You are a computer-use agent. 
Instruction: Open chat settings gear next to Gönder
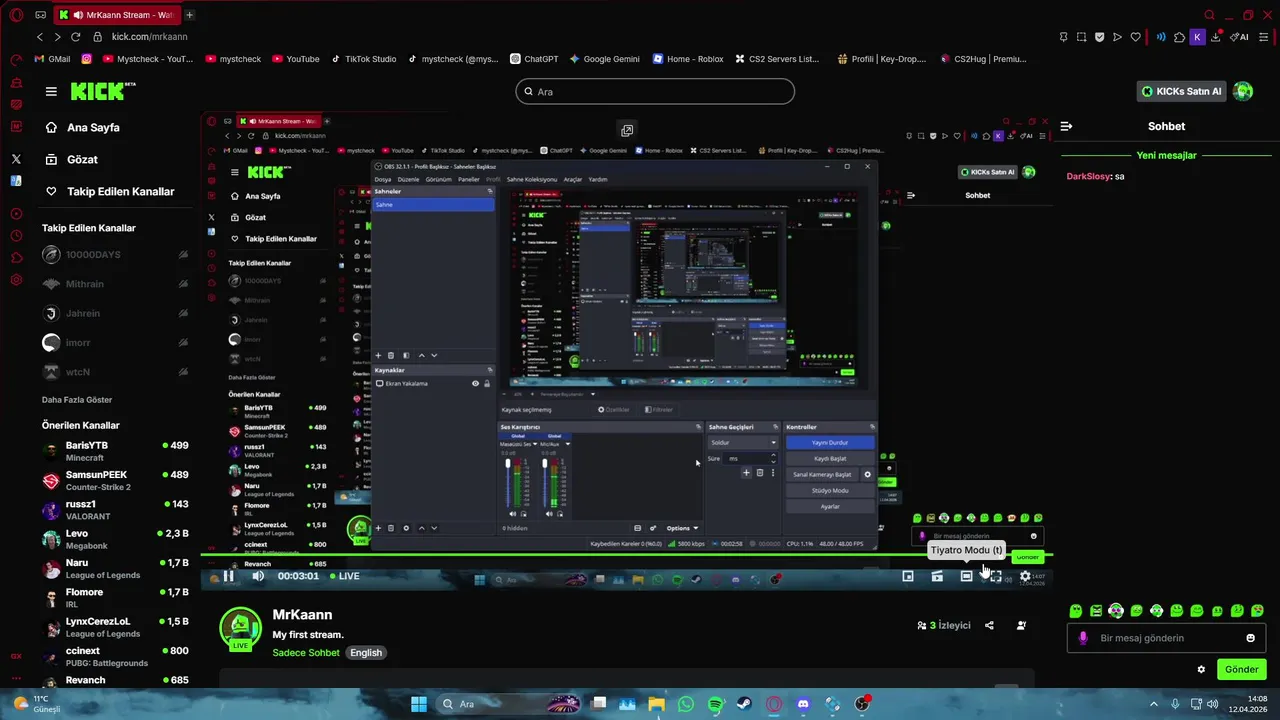pos(1201,669)
